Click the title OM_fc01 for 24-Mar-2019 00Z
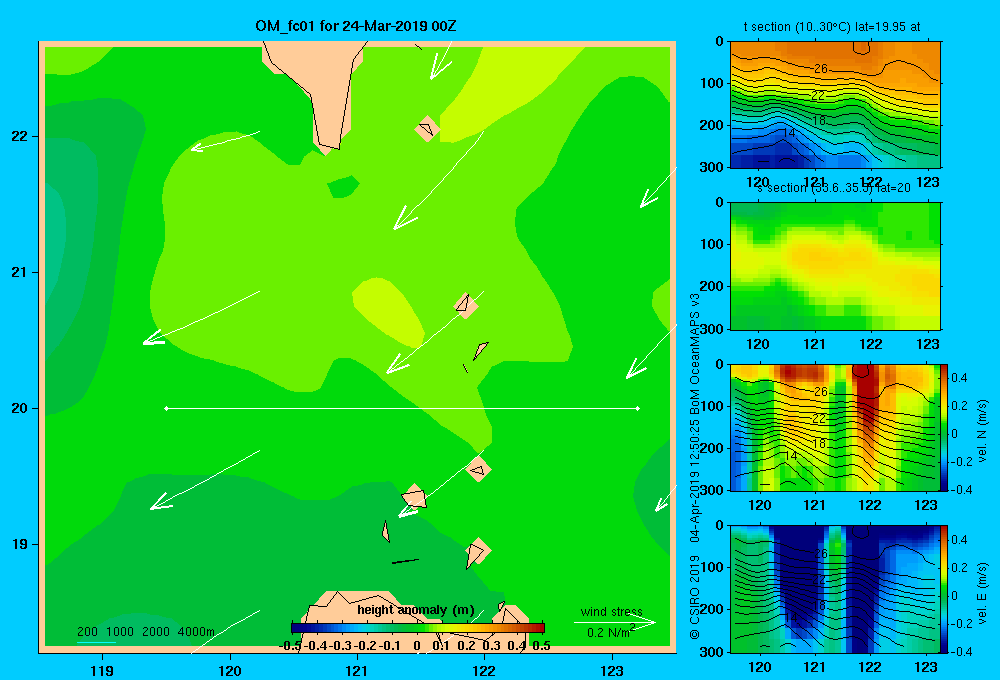The width and height of the screenshot is (1000, 680). coord(356,26)
